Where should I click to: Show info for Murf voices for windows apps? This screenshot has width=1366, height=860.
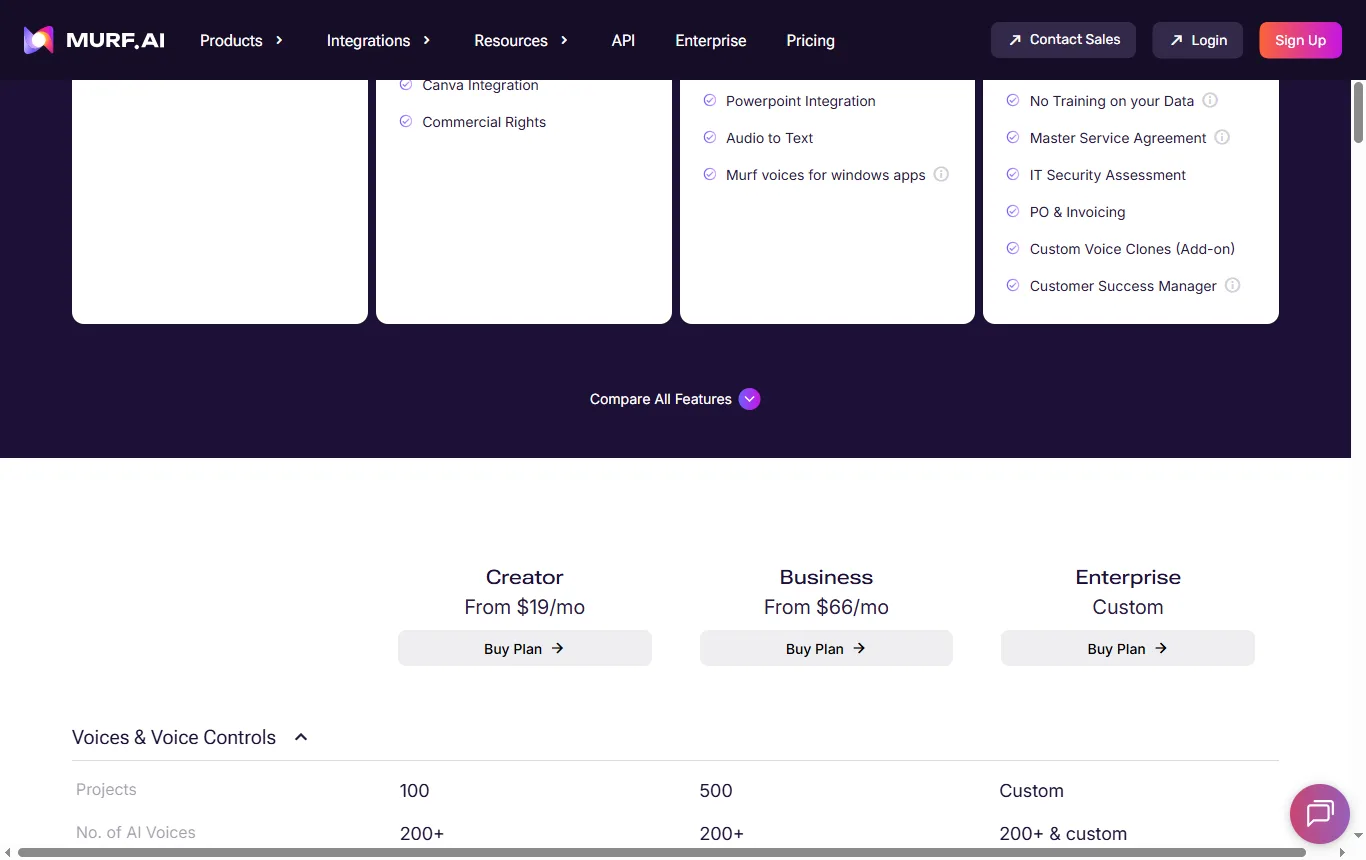pyautogui.click(x=941, y=174)
